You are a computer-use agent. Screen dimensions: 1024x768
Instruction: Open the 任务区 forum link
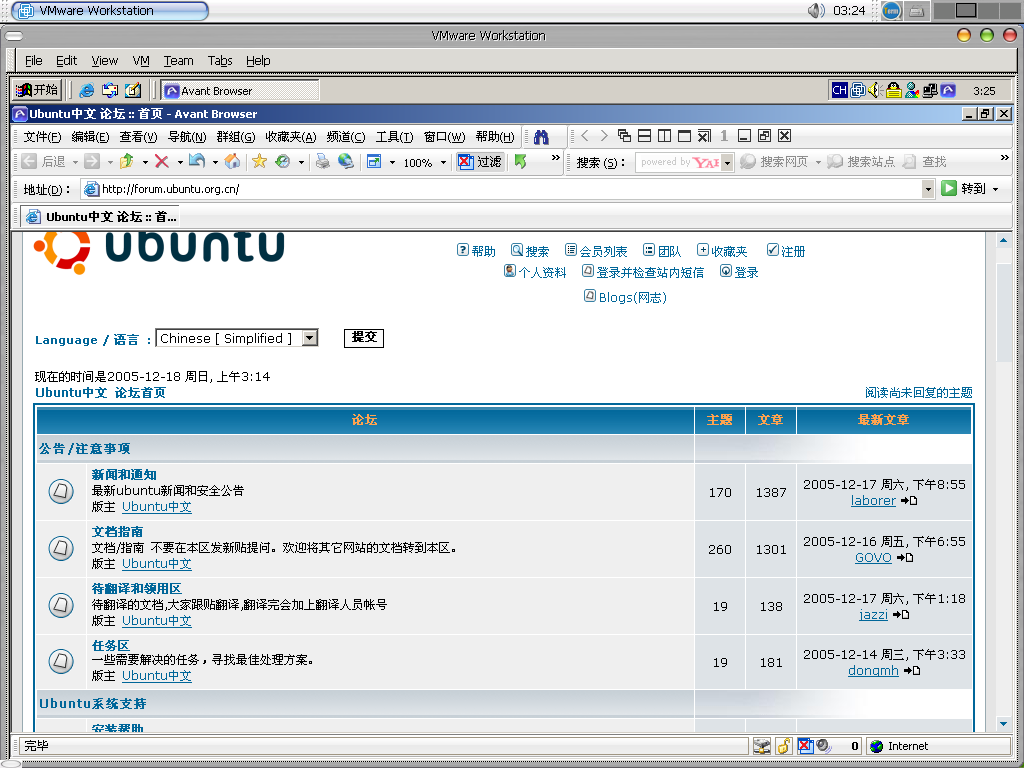[111, 645]
